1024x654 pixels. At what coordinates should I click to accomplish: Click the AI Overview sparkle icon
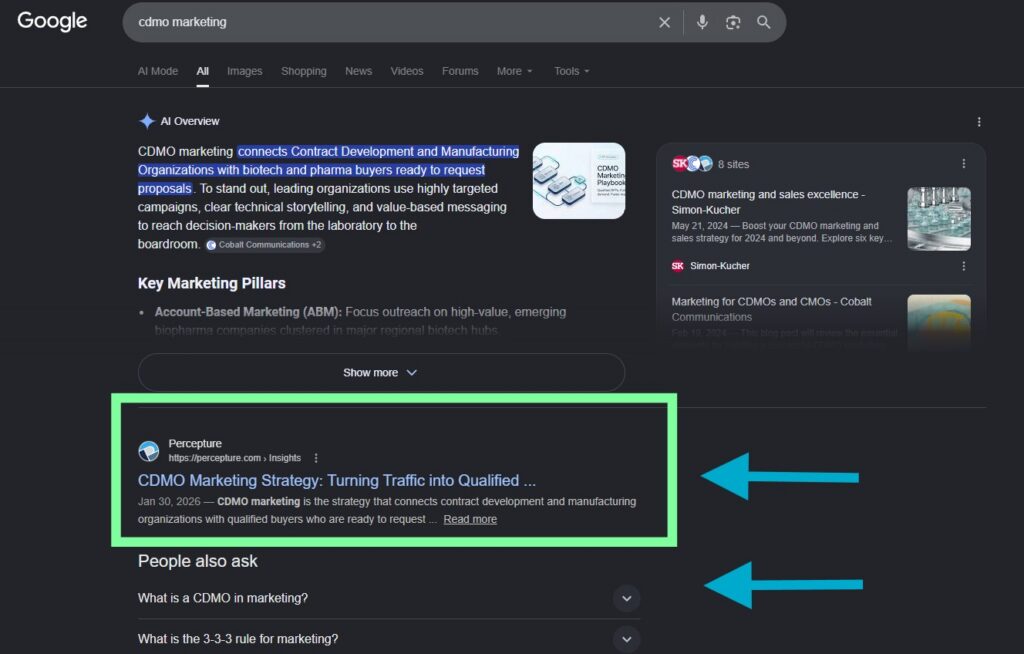tap(147, 121)
